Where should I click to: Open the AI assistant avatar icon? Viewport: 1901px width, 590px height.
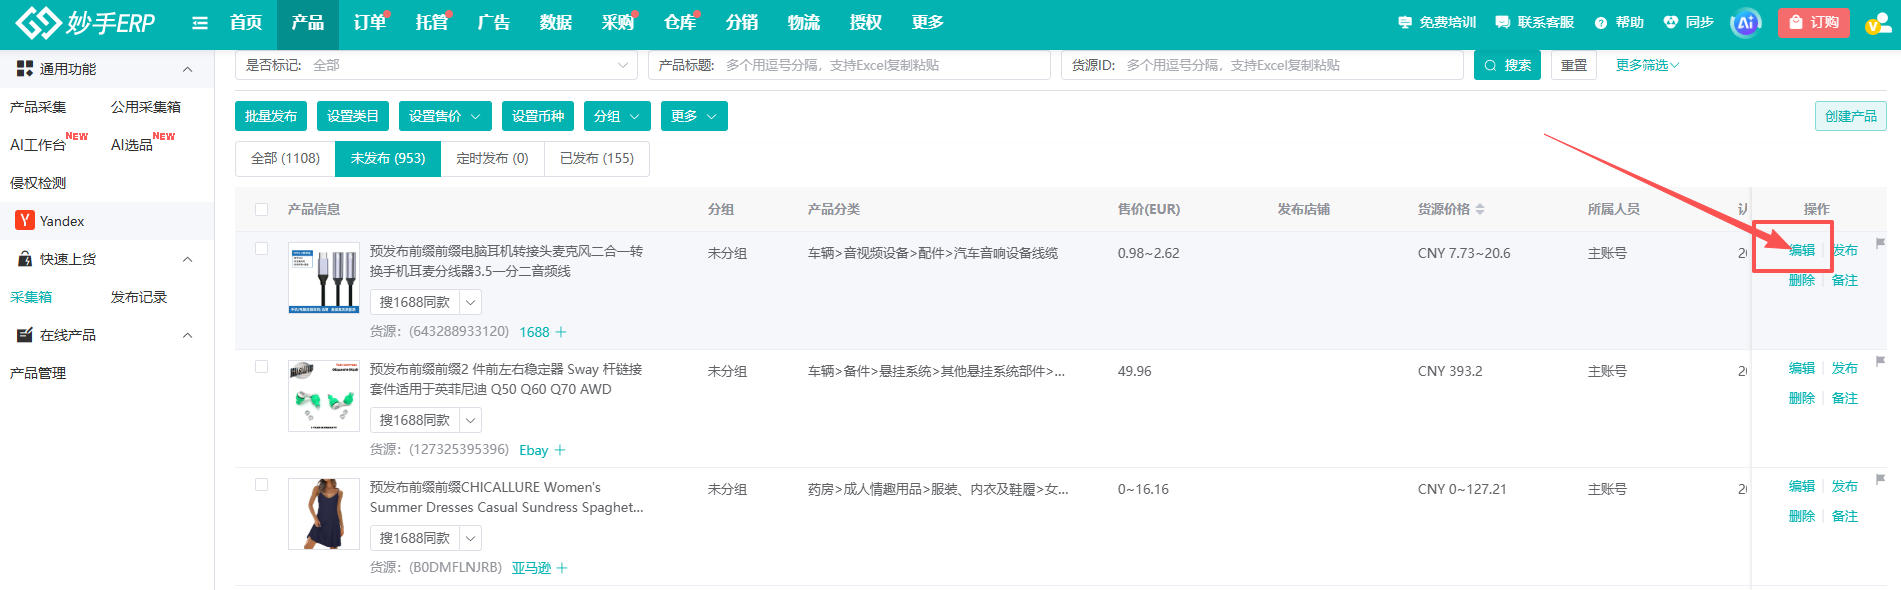[1745, 22]
